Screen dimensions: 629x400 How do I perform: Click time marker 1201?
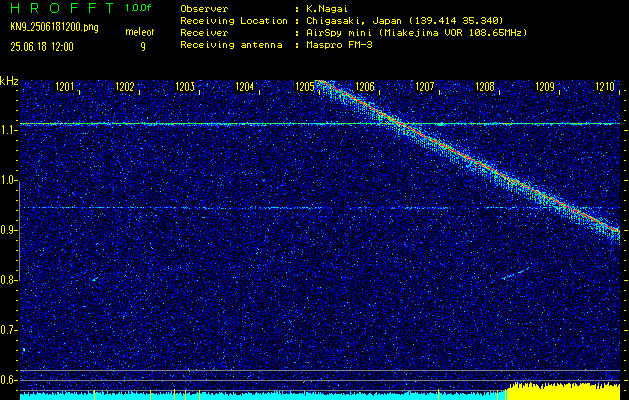point(65,87)
